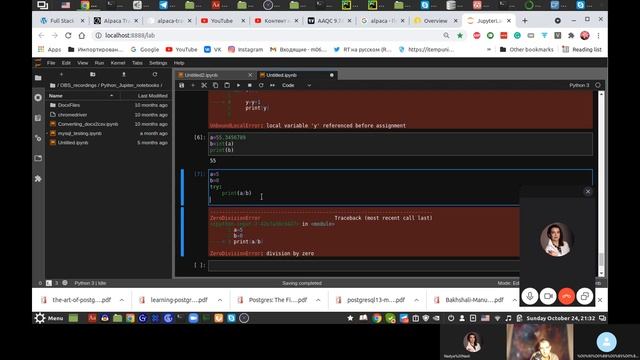Bookmark this page with the star icon
This screenshot has width=640, height=360.
point(460,36)
